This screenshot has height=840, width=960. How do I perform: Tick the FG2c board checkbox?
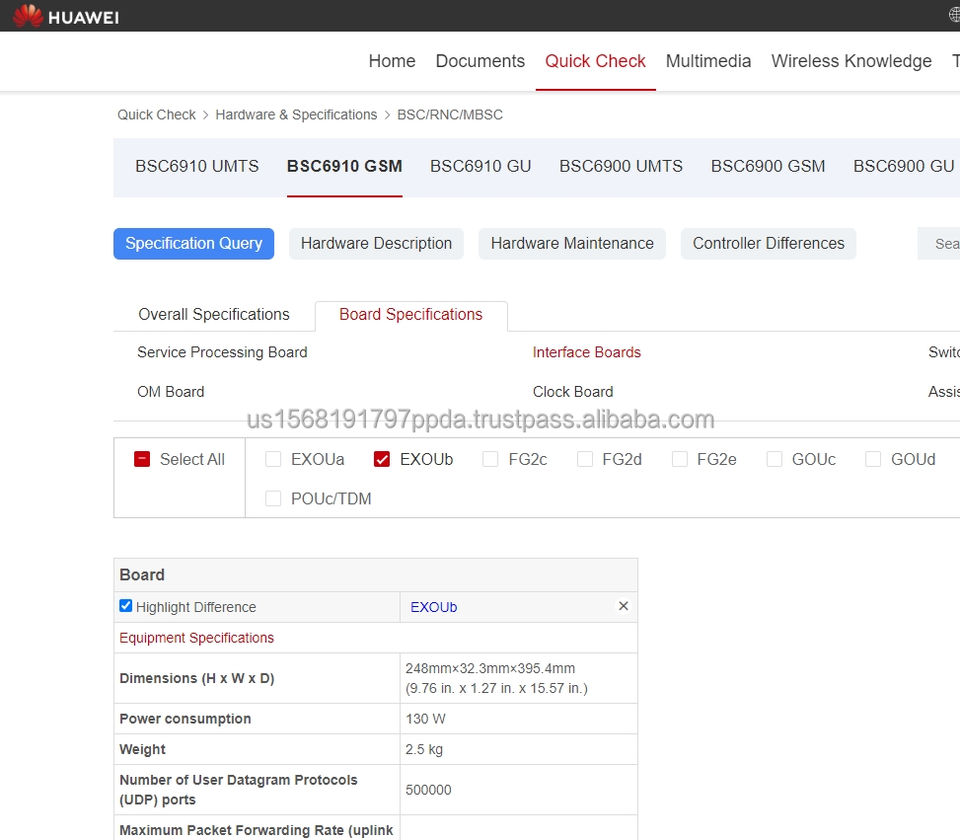pos(490,459)
